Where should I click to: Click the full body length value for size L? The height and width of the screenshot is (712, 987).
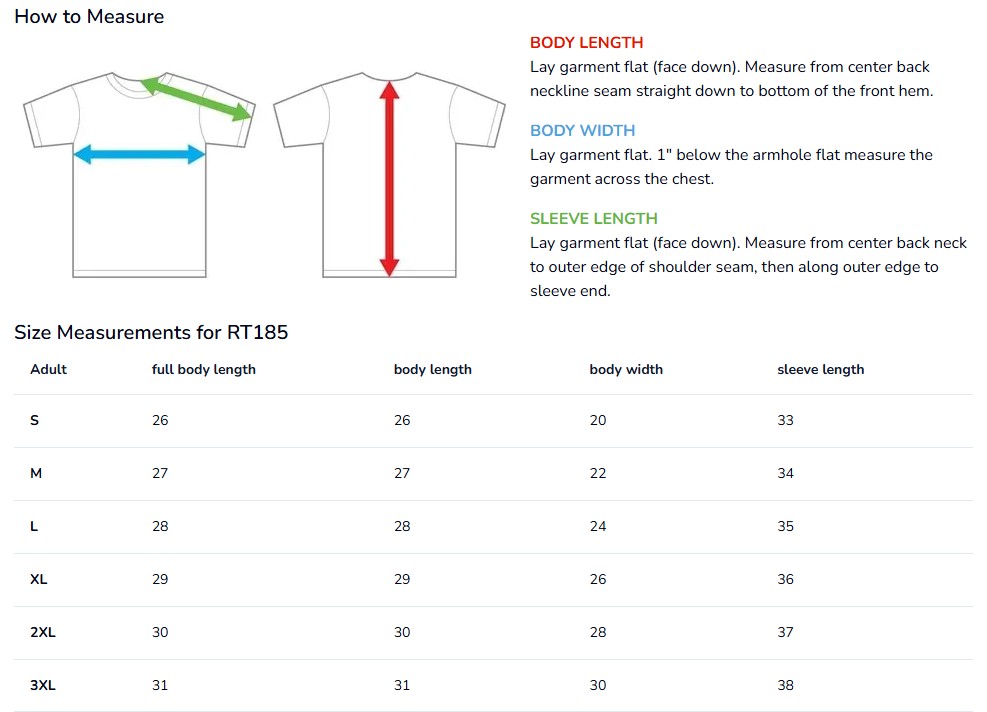pos(160,527)
